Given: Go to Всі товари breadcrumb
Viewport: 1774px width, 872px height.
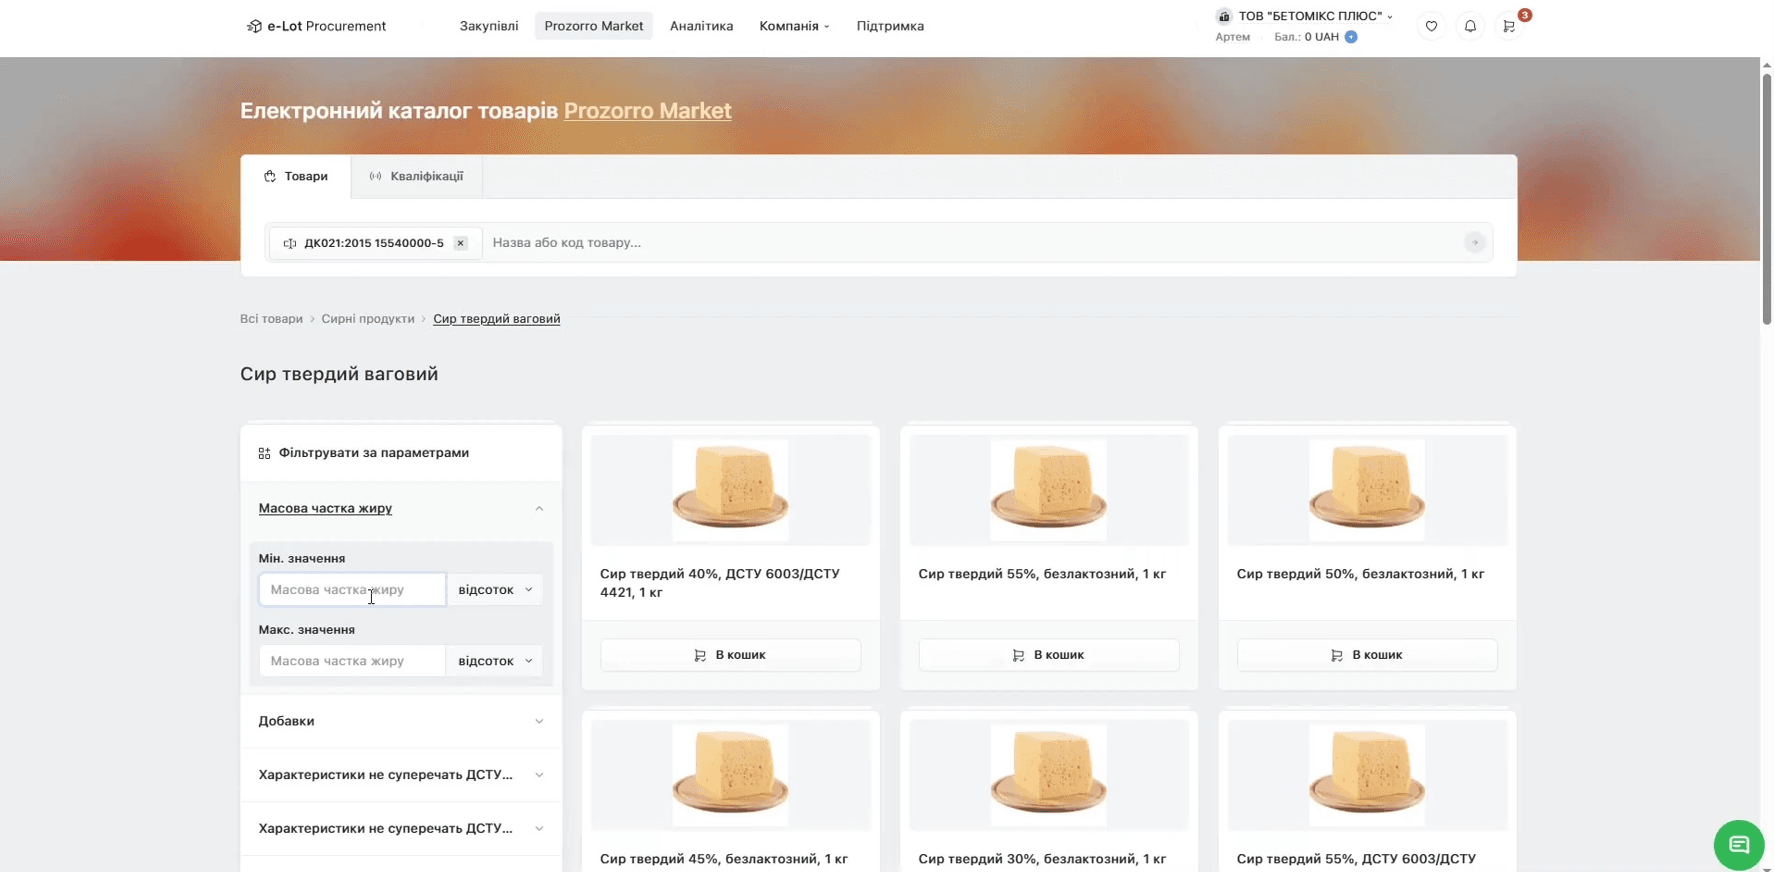Looking at the screenshot, I should coord(271,319).
